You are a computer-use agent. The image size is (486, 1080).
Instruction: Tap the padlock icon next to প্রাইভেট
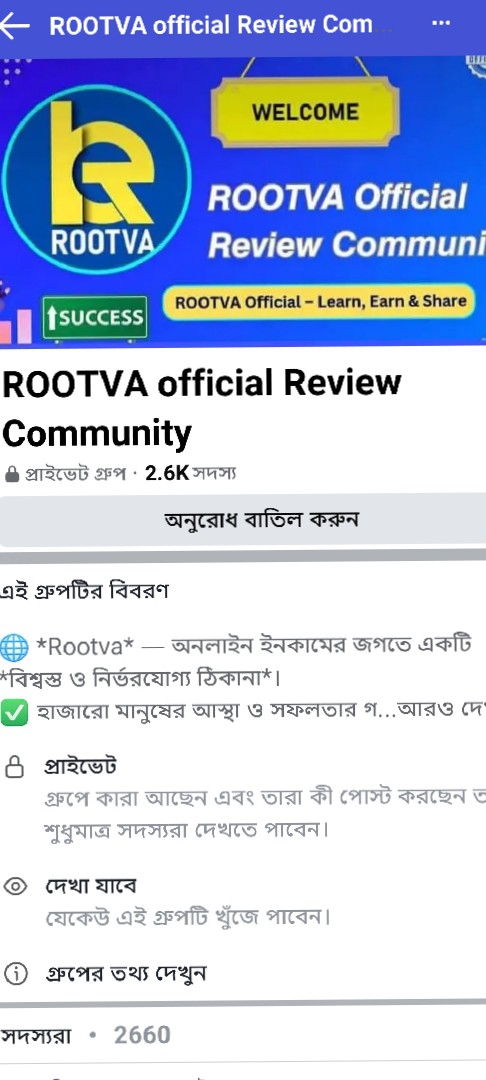click(14, 766)
